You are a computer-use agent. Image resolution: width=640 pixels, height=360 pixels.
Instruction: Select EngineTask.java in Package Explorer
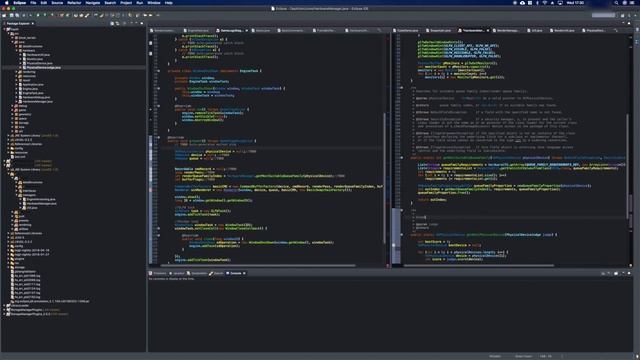pos(33,93)
